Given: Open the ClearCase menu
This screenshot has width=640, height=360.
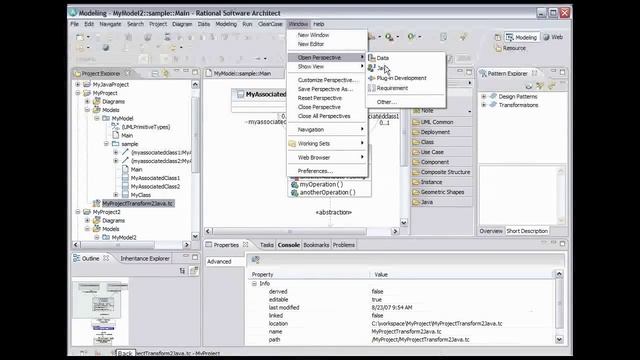Looking at the screenshot, I should click(x=270, y=24).
